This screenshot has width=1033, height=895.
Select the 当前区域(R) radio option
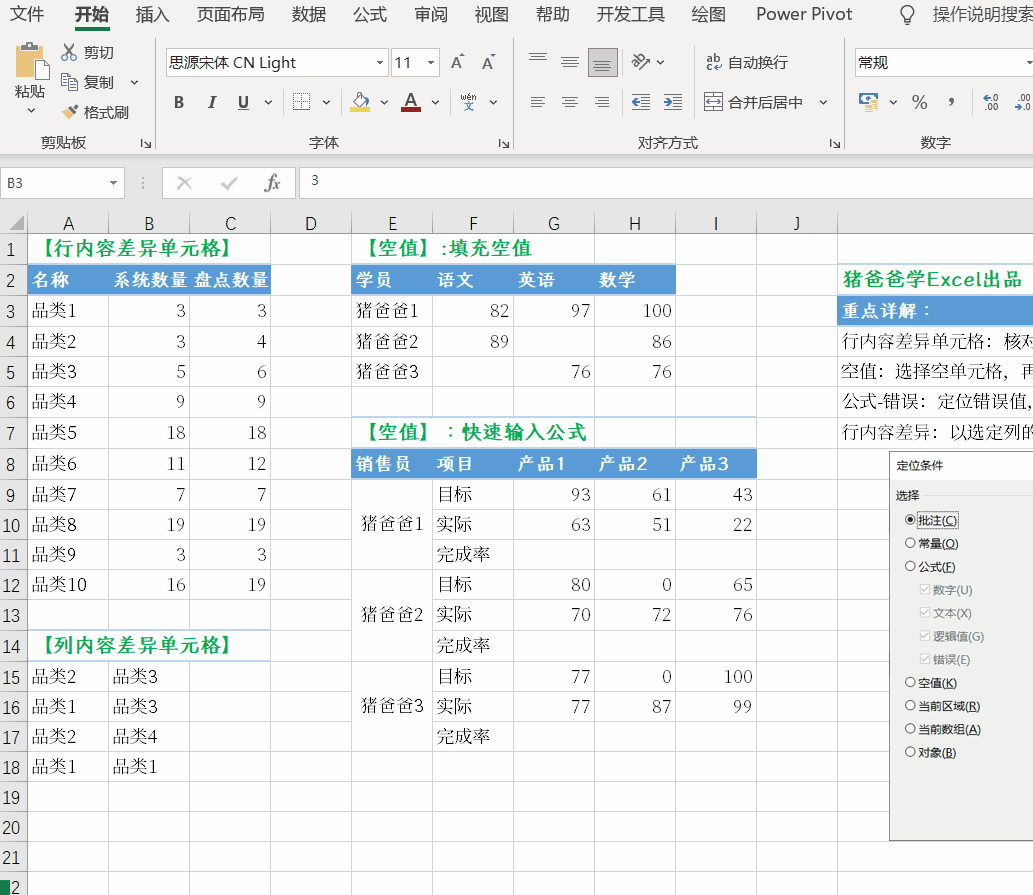coord(910,705)
